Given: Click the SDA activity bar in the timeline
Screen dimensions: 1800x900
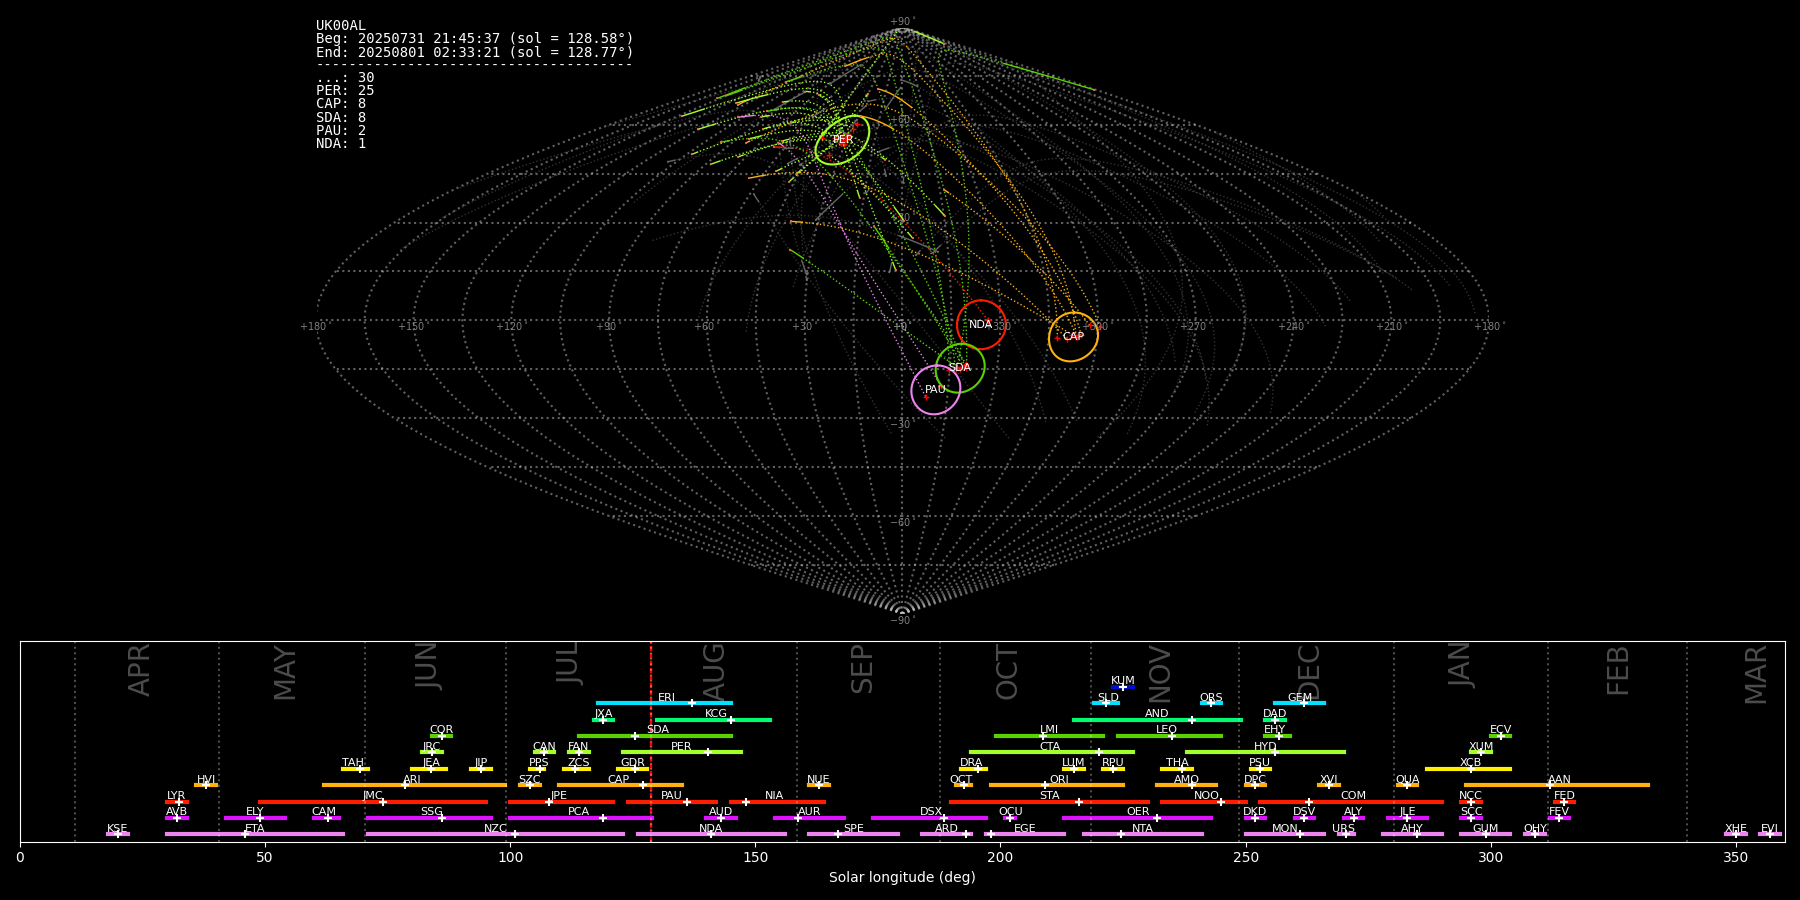Looking at the screenshot, I should click(655, 736).
